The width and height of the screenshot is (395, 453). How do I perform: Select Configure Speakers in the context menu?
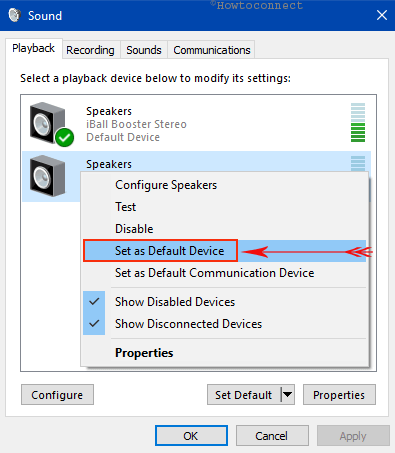tap(166, 185)
